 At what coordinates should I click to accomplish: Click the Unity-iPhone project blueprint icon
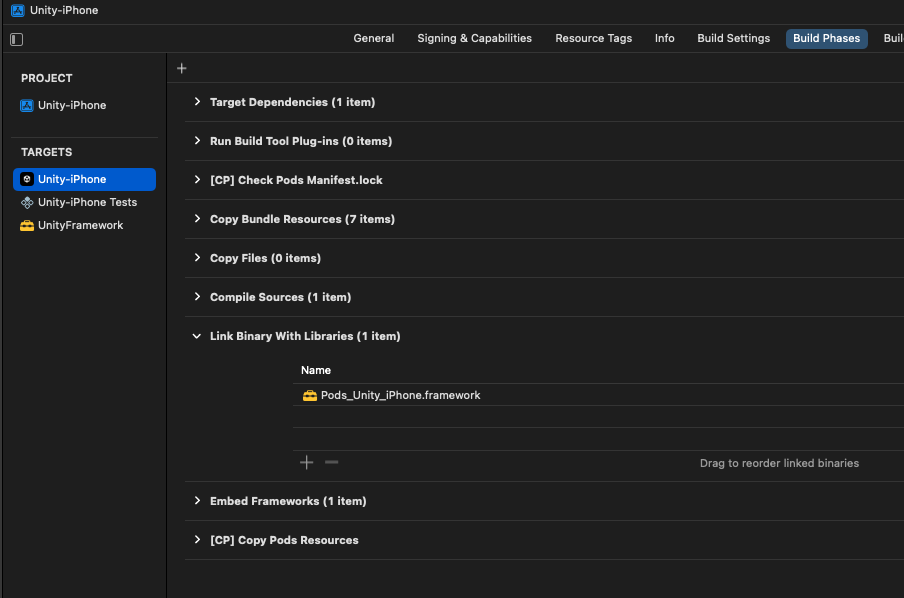[27, 106]
